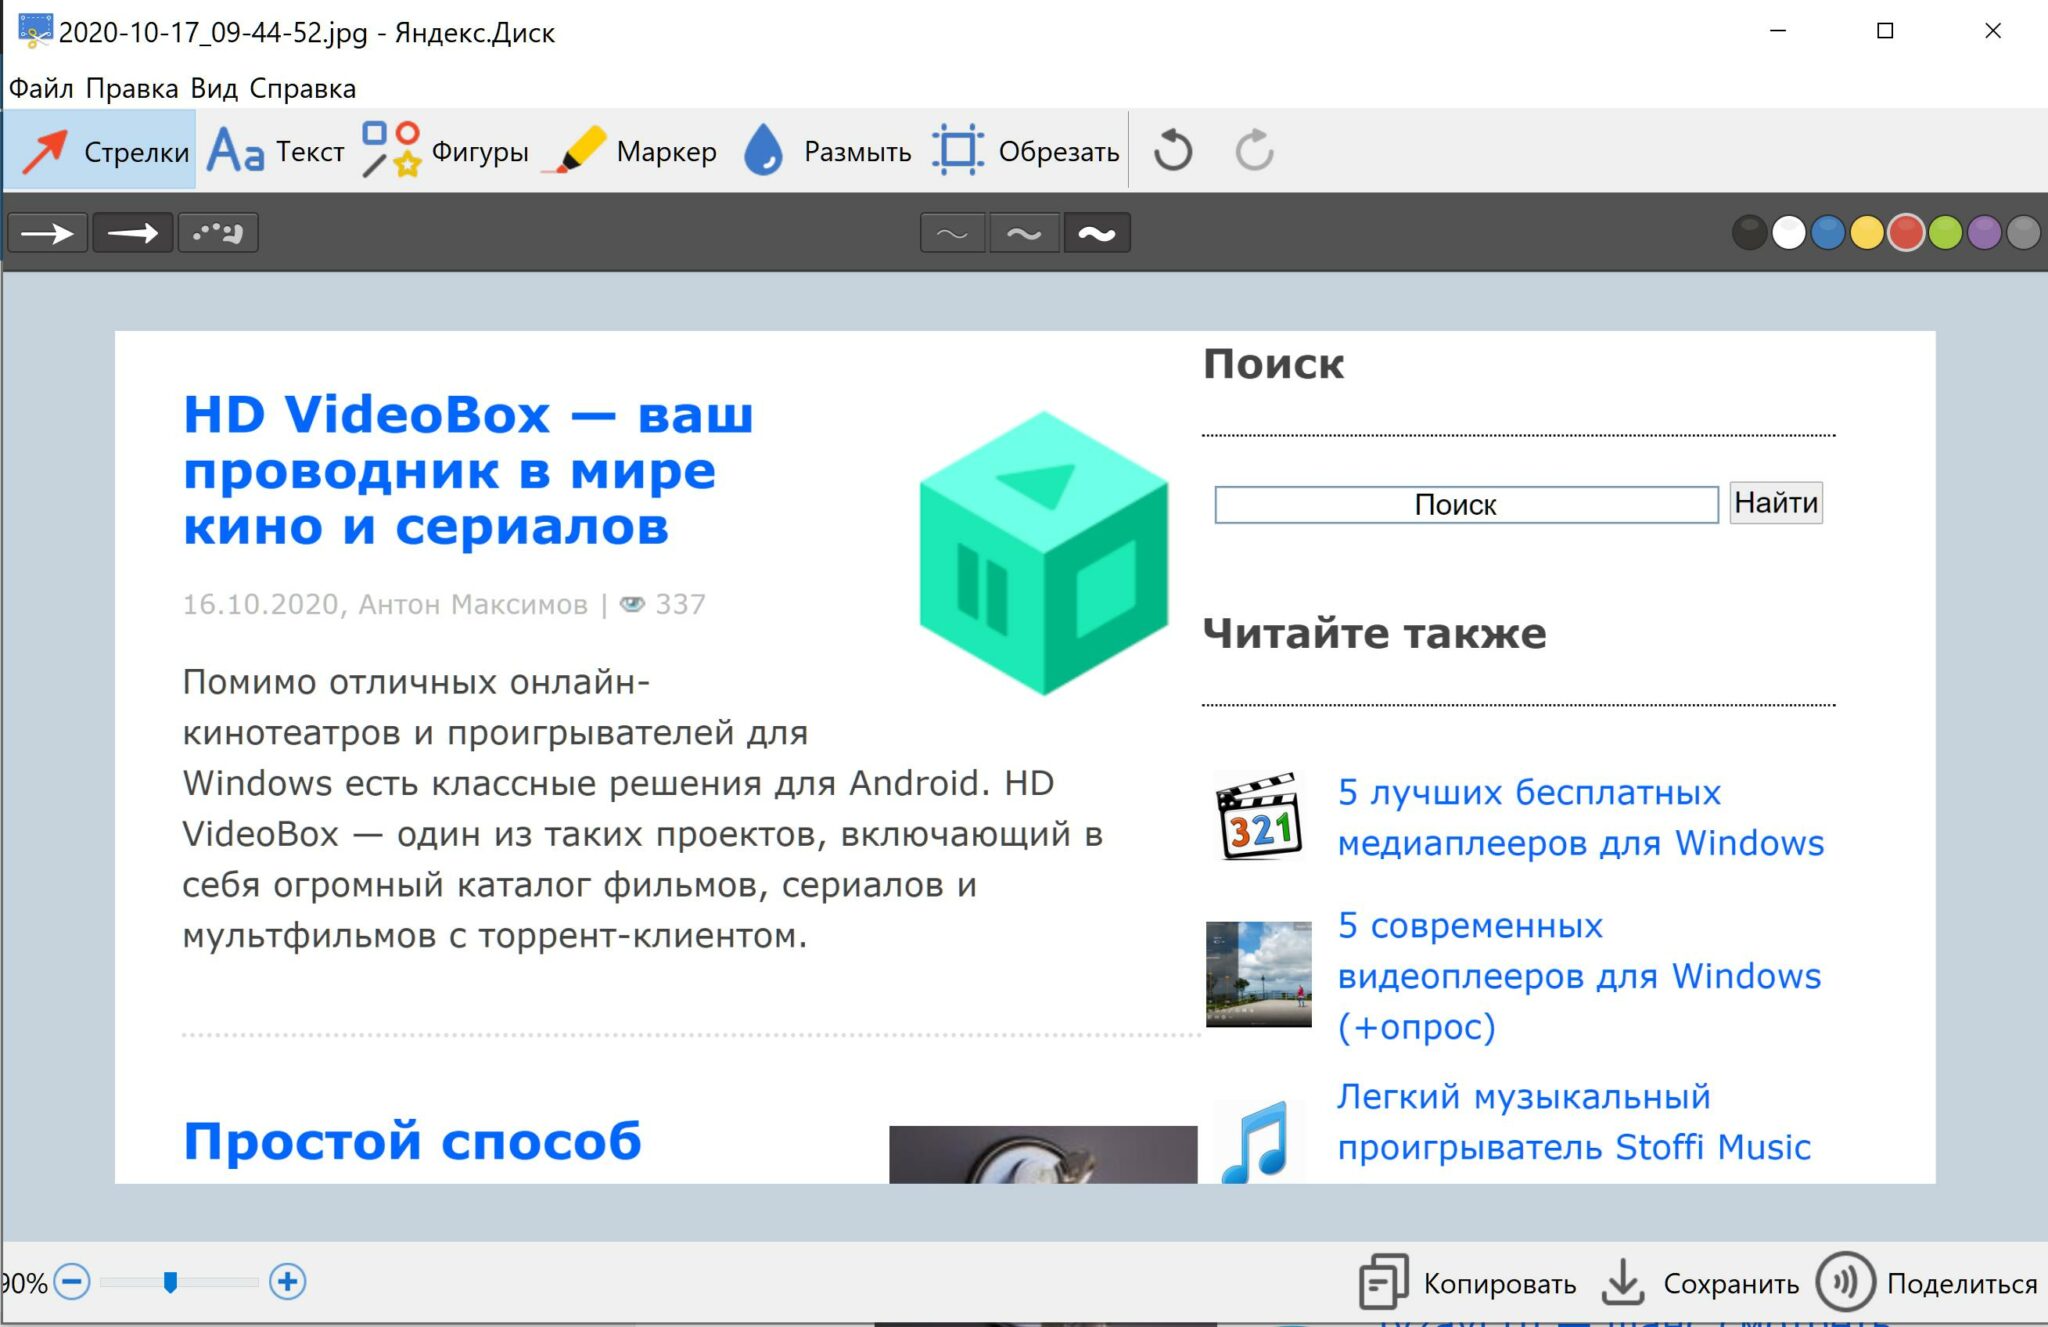This screenshot has width=2048, height=1327.
Task: Click the Поделиться share button
Action: click(1927, 1282)
